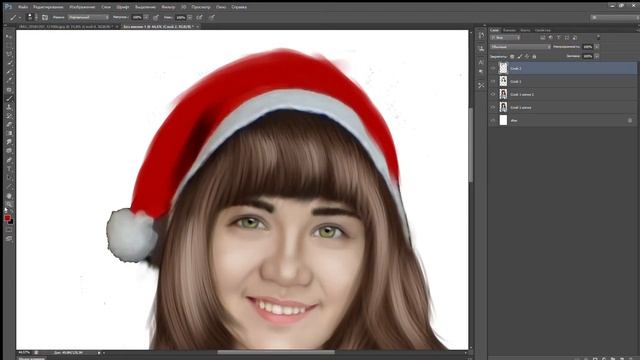This screenshot has height=360, width=640.
Task: Open the foreground red color swatch
Action: coord(7,218)
